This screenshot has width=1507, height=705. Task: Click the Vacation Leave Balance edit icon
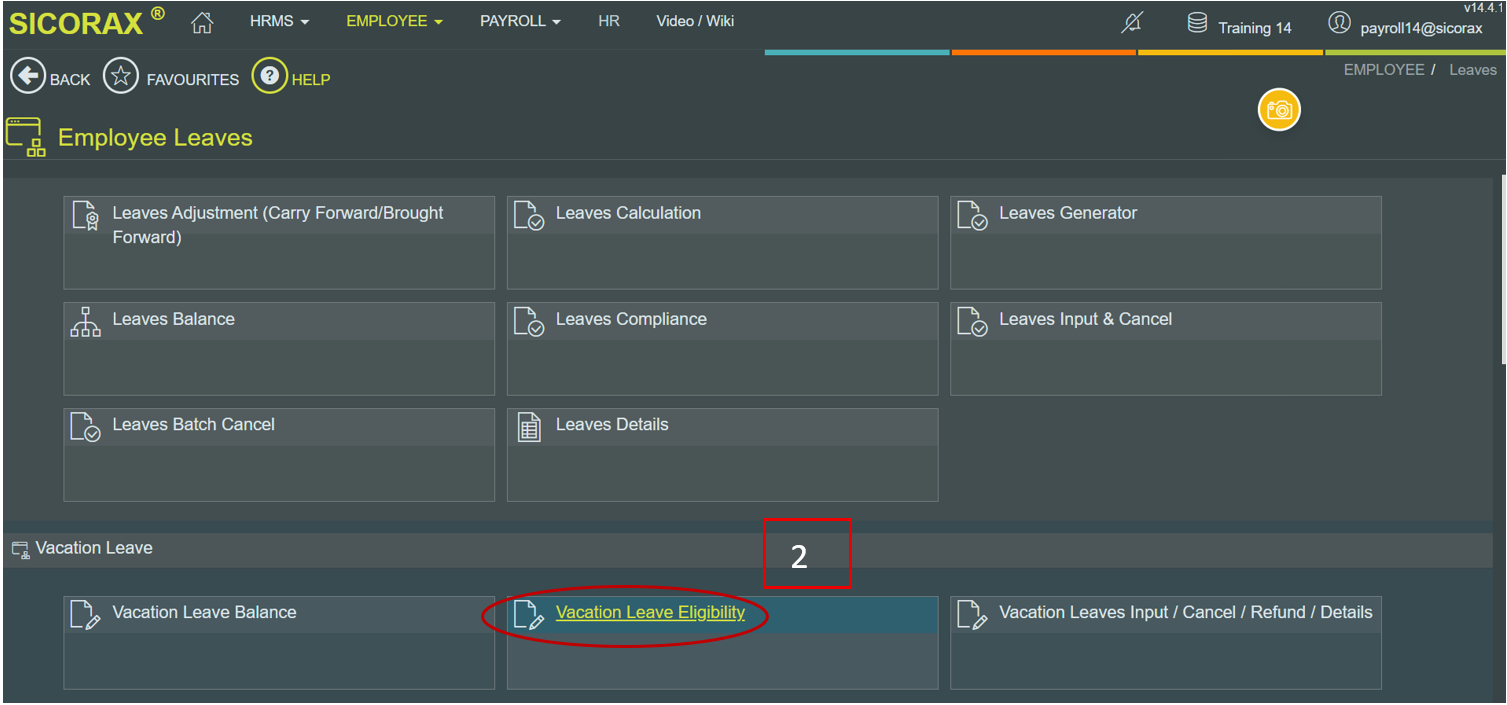86,615
